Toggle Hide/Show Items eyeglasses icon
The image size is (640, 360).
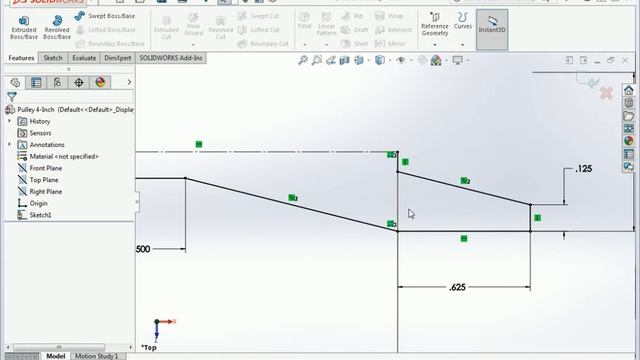401,60
